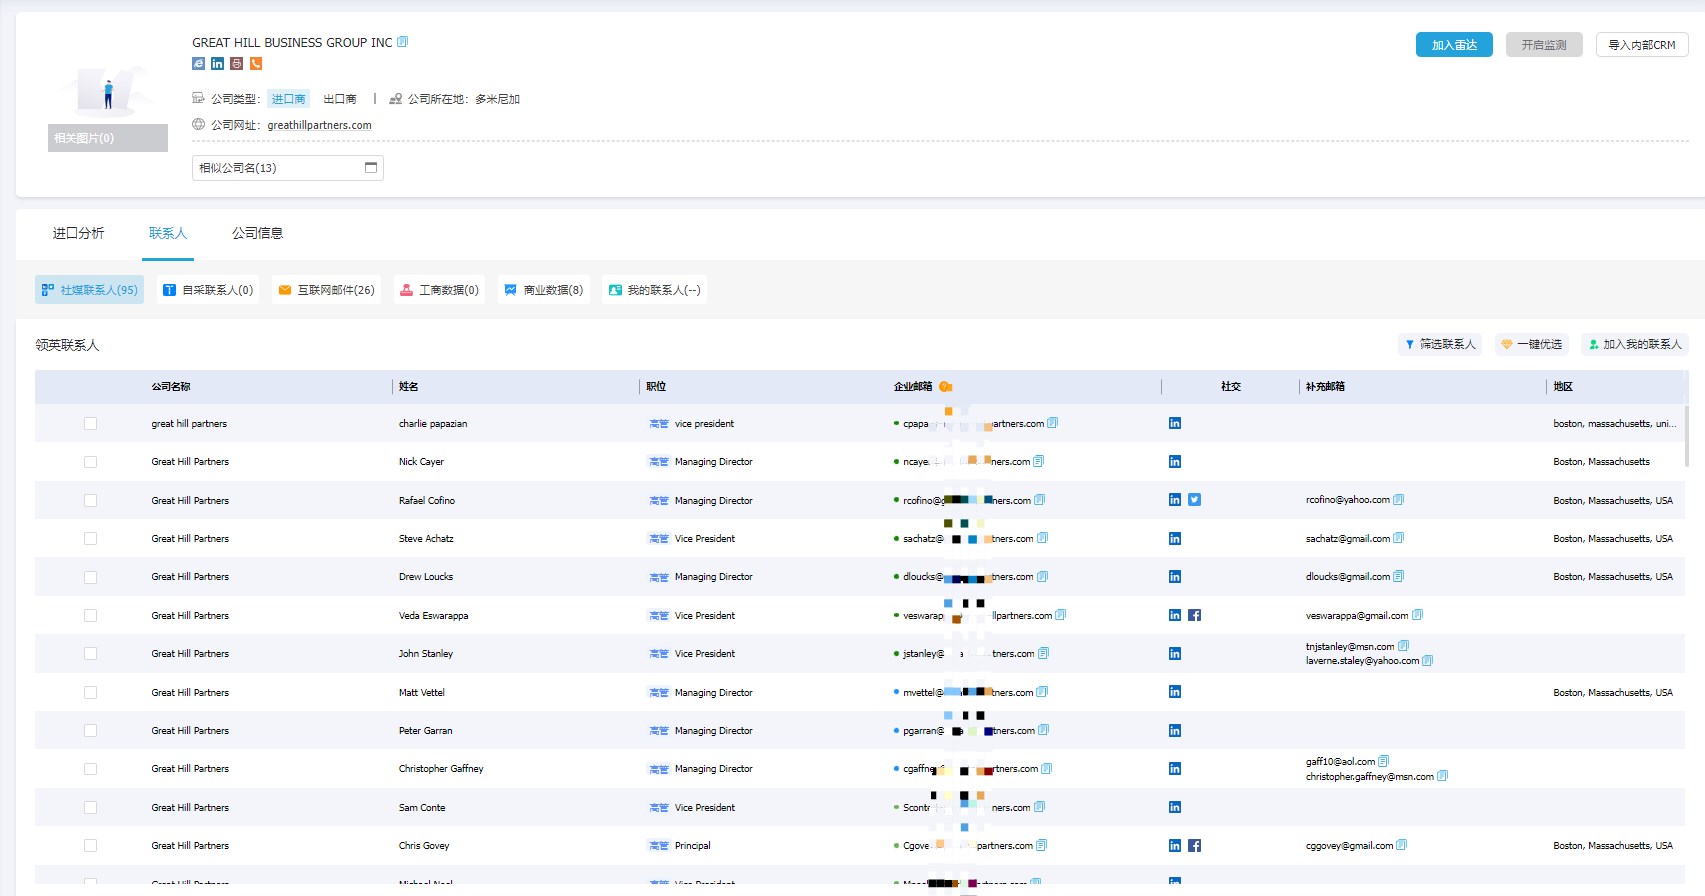Image resolution: width=1705 pixels, height=896 pixels.
Task: Tick checkbox for Steve Achatz row
Action: [x=91, y=539]
